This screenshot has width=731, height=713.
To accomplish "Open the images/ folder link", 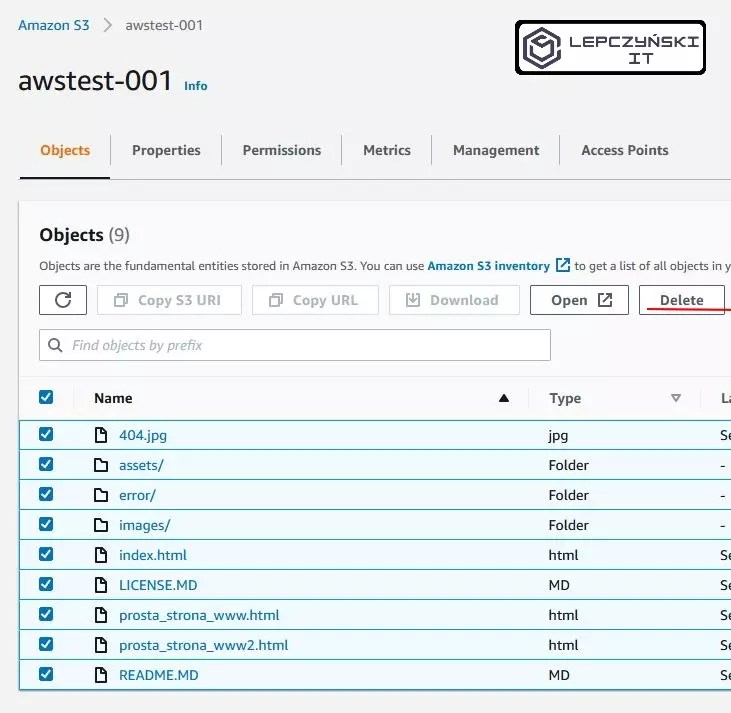I will [145, 525].
